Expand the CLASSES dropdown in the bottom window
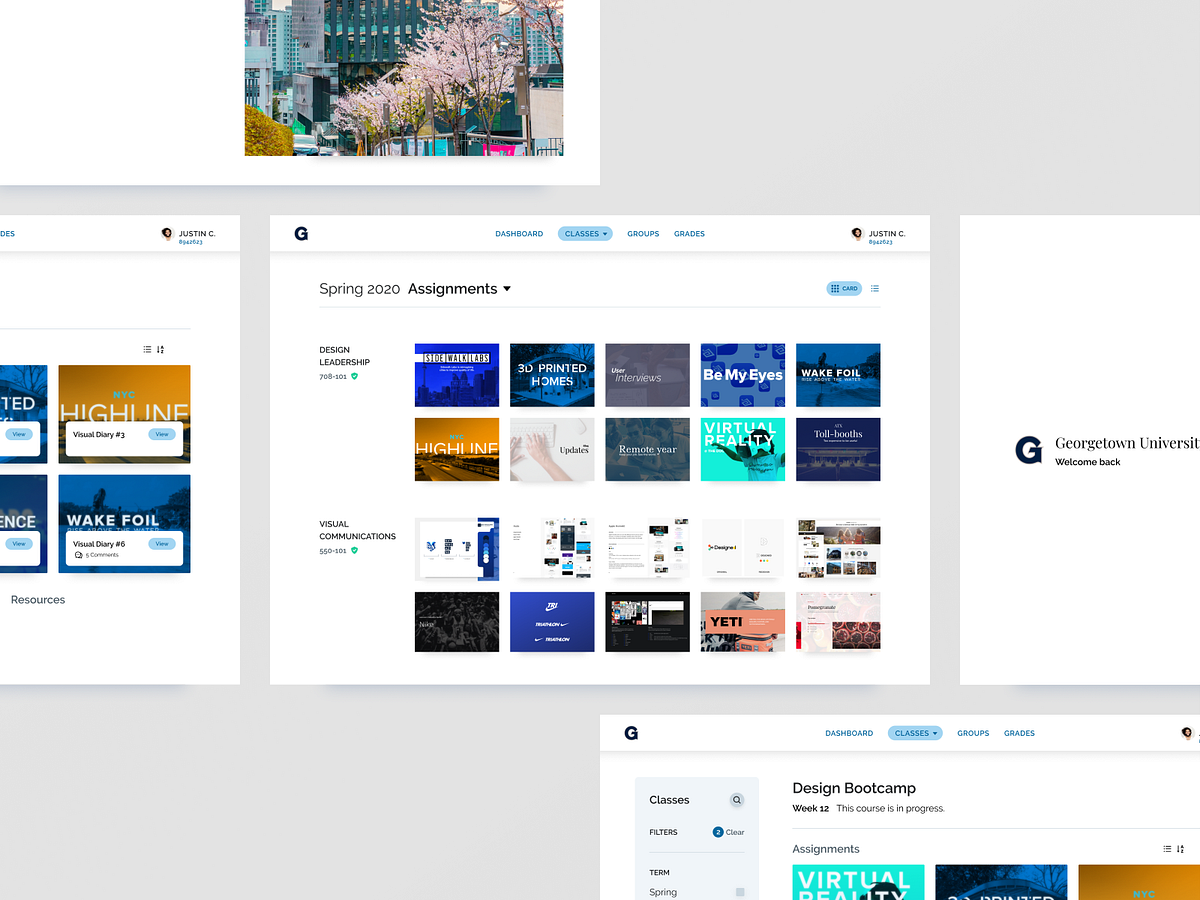Image resolution: width=1200 pixels, height=900 pixels. point(915,732)
